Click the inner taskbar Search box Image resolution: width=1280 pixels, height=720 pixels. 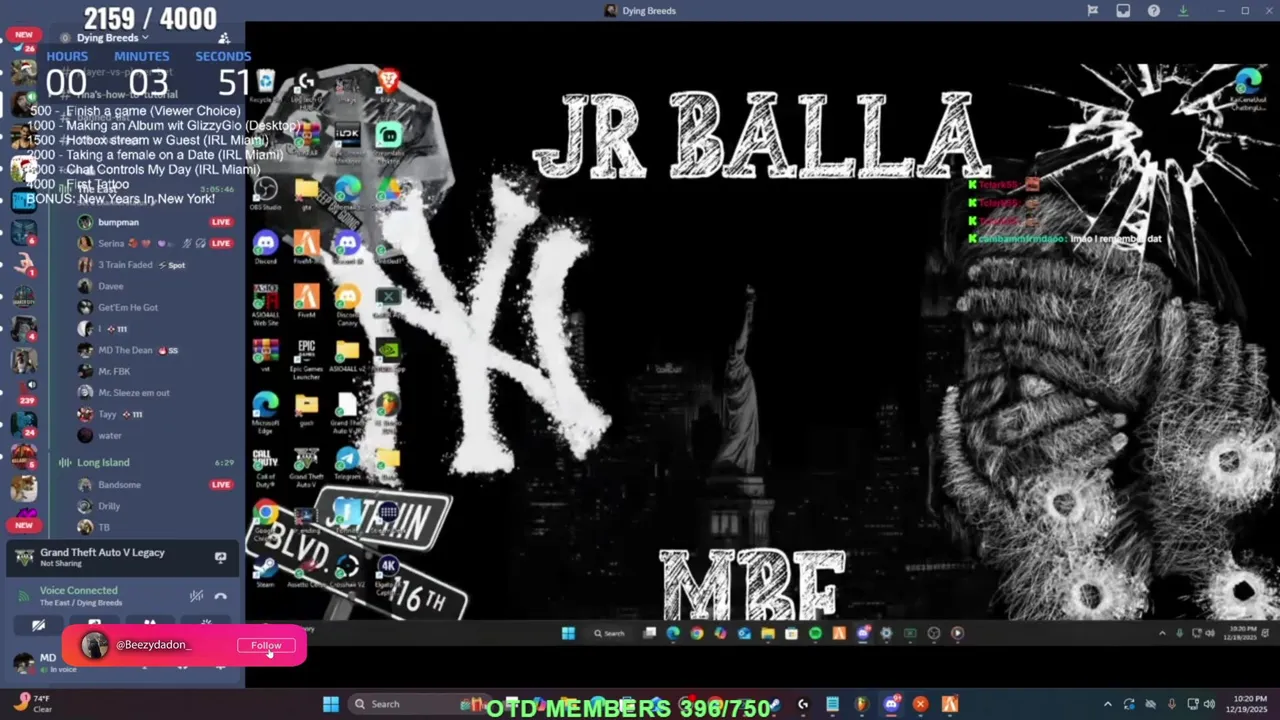(609, 633)
